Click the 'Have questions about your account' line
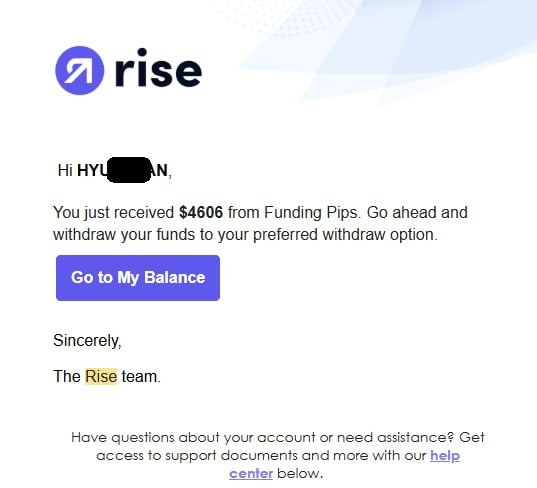This screenshot has height=488, width=537. (278, 437)
